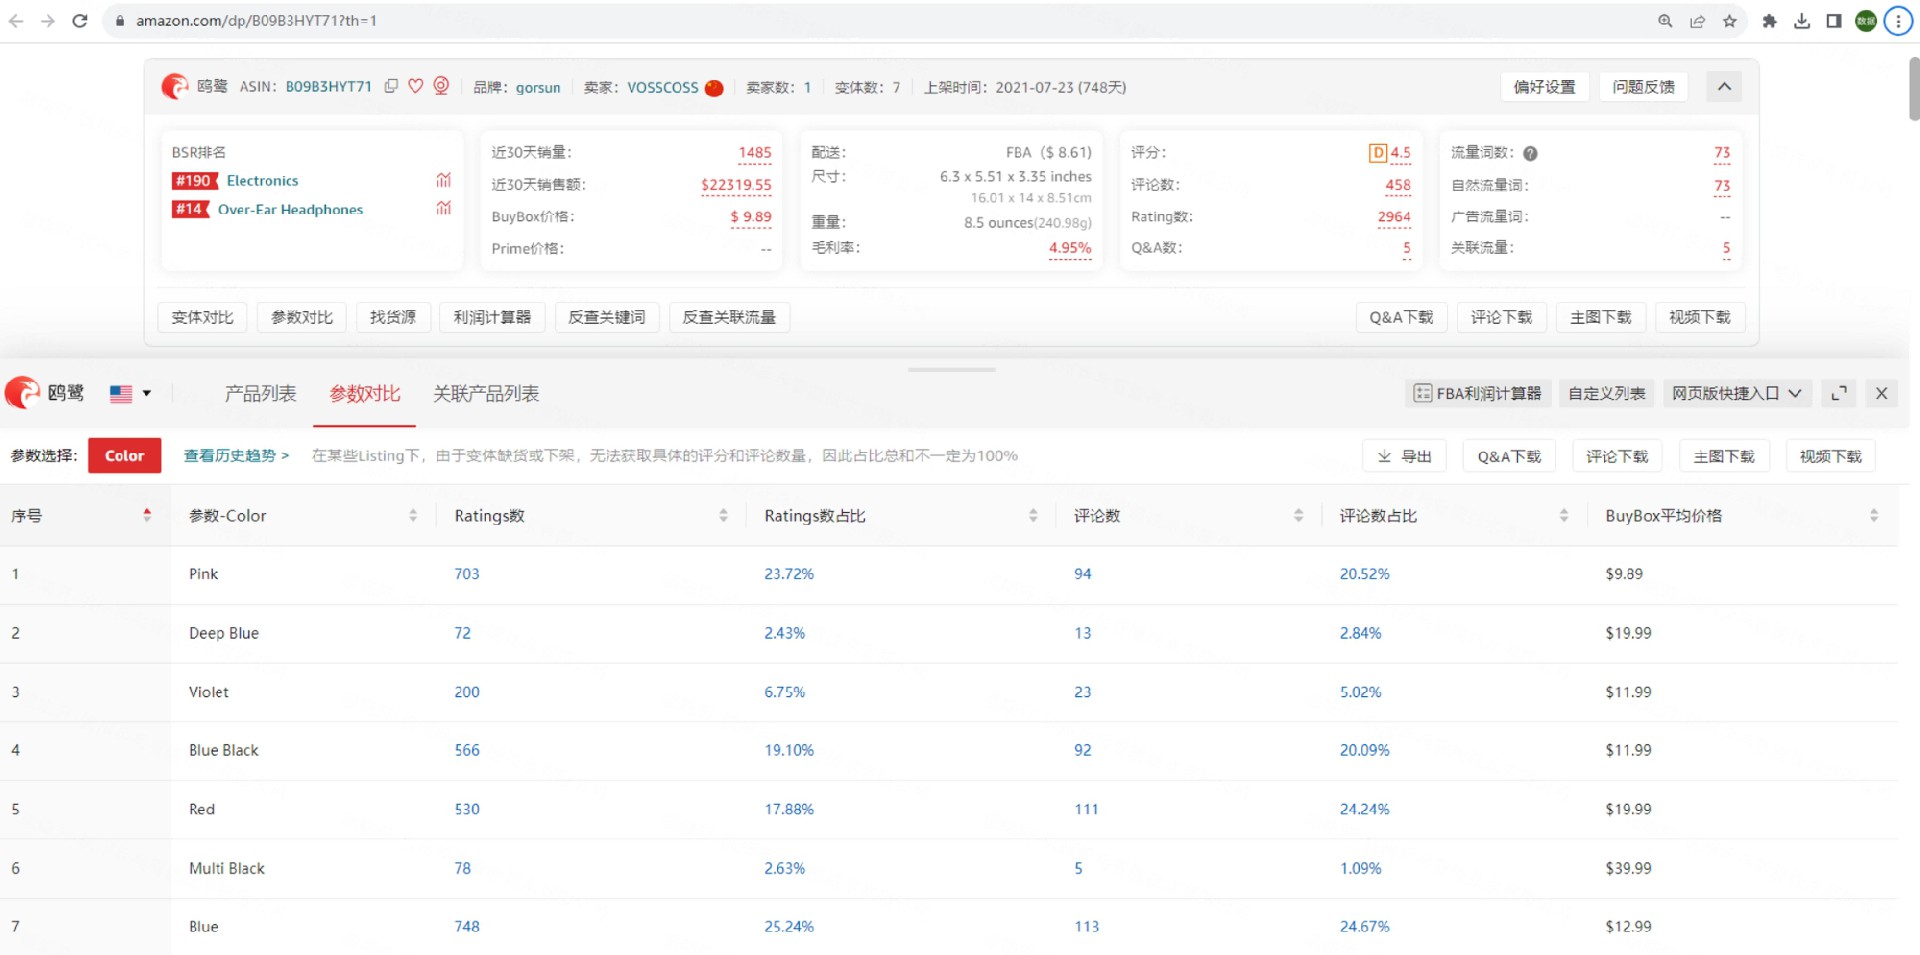Click the Blue row Ratings value 748
Viewport: 1920px width, 955px height.
point(467,926)
